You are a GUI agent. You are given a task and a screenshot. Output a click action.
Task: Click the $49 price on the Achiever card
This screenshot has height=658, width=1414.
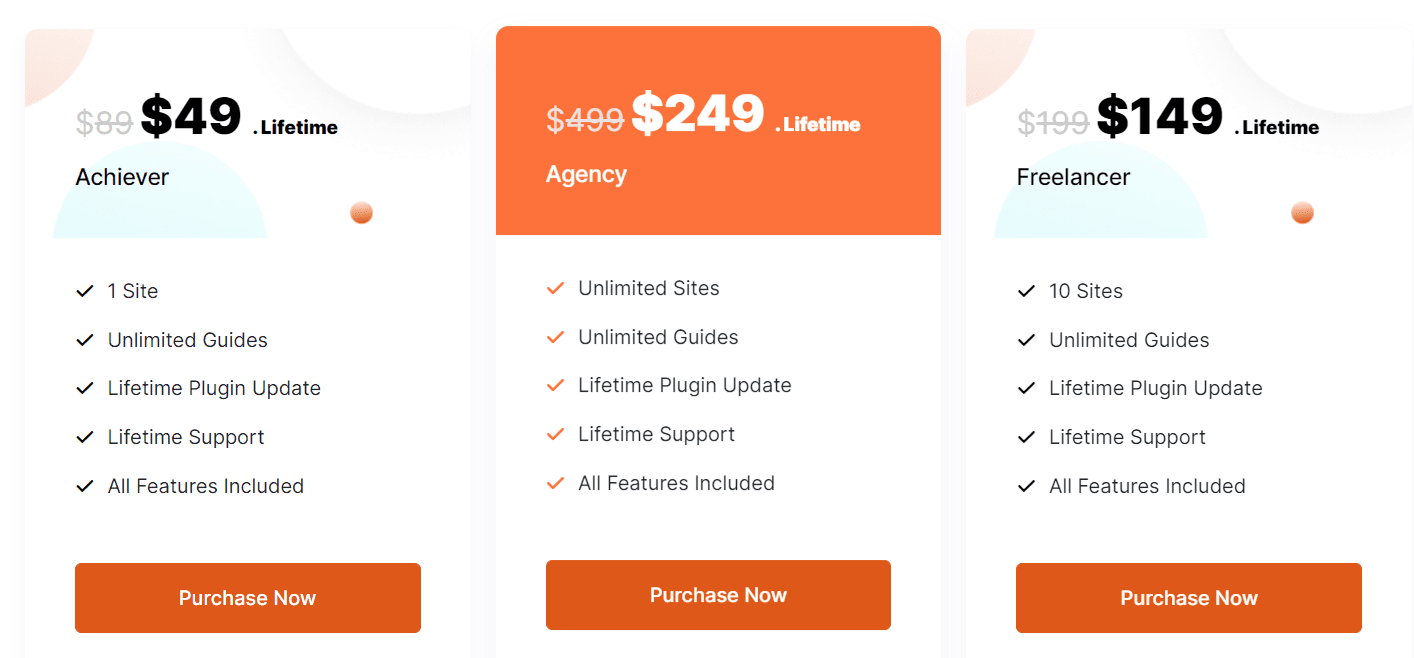click(192, 115)
